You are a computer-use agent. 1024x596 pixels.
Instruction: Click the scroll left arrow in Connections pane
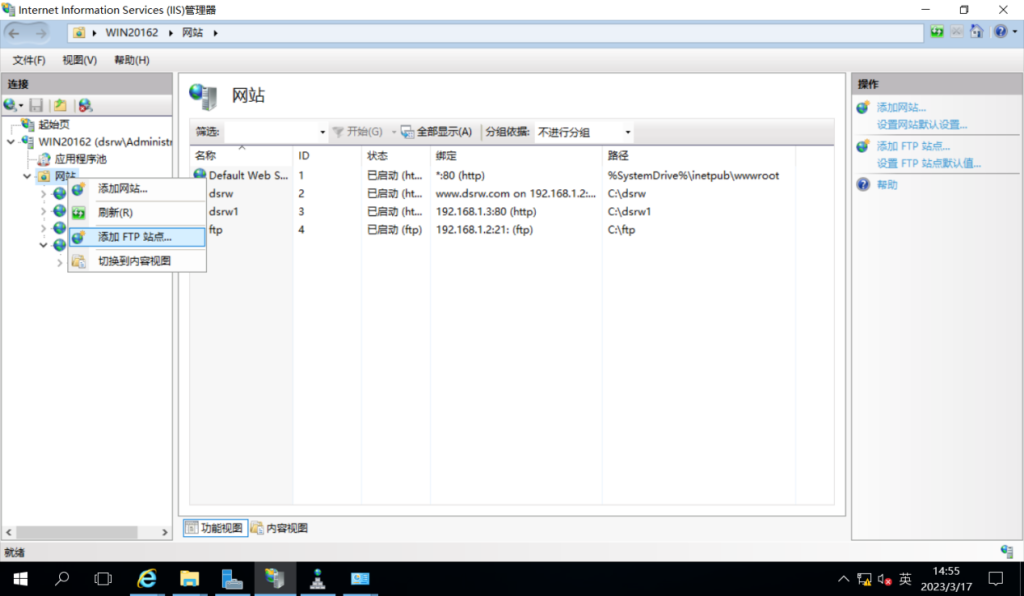(x=8, y=533)
